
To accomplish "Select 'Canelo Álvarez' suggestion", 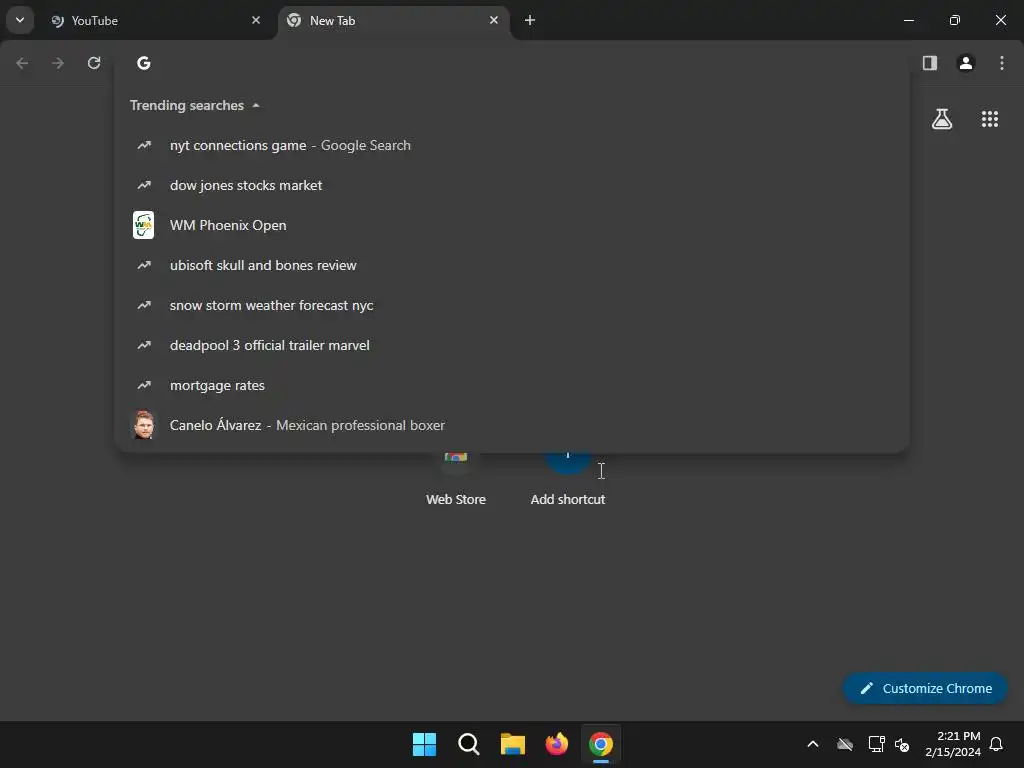I will pyautogui.click(x=512, y=425).
